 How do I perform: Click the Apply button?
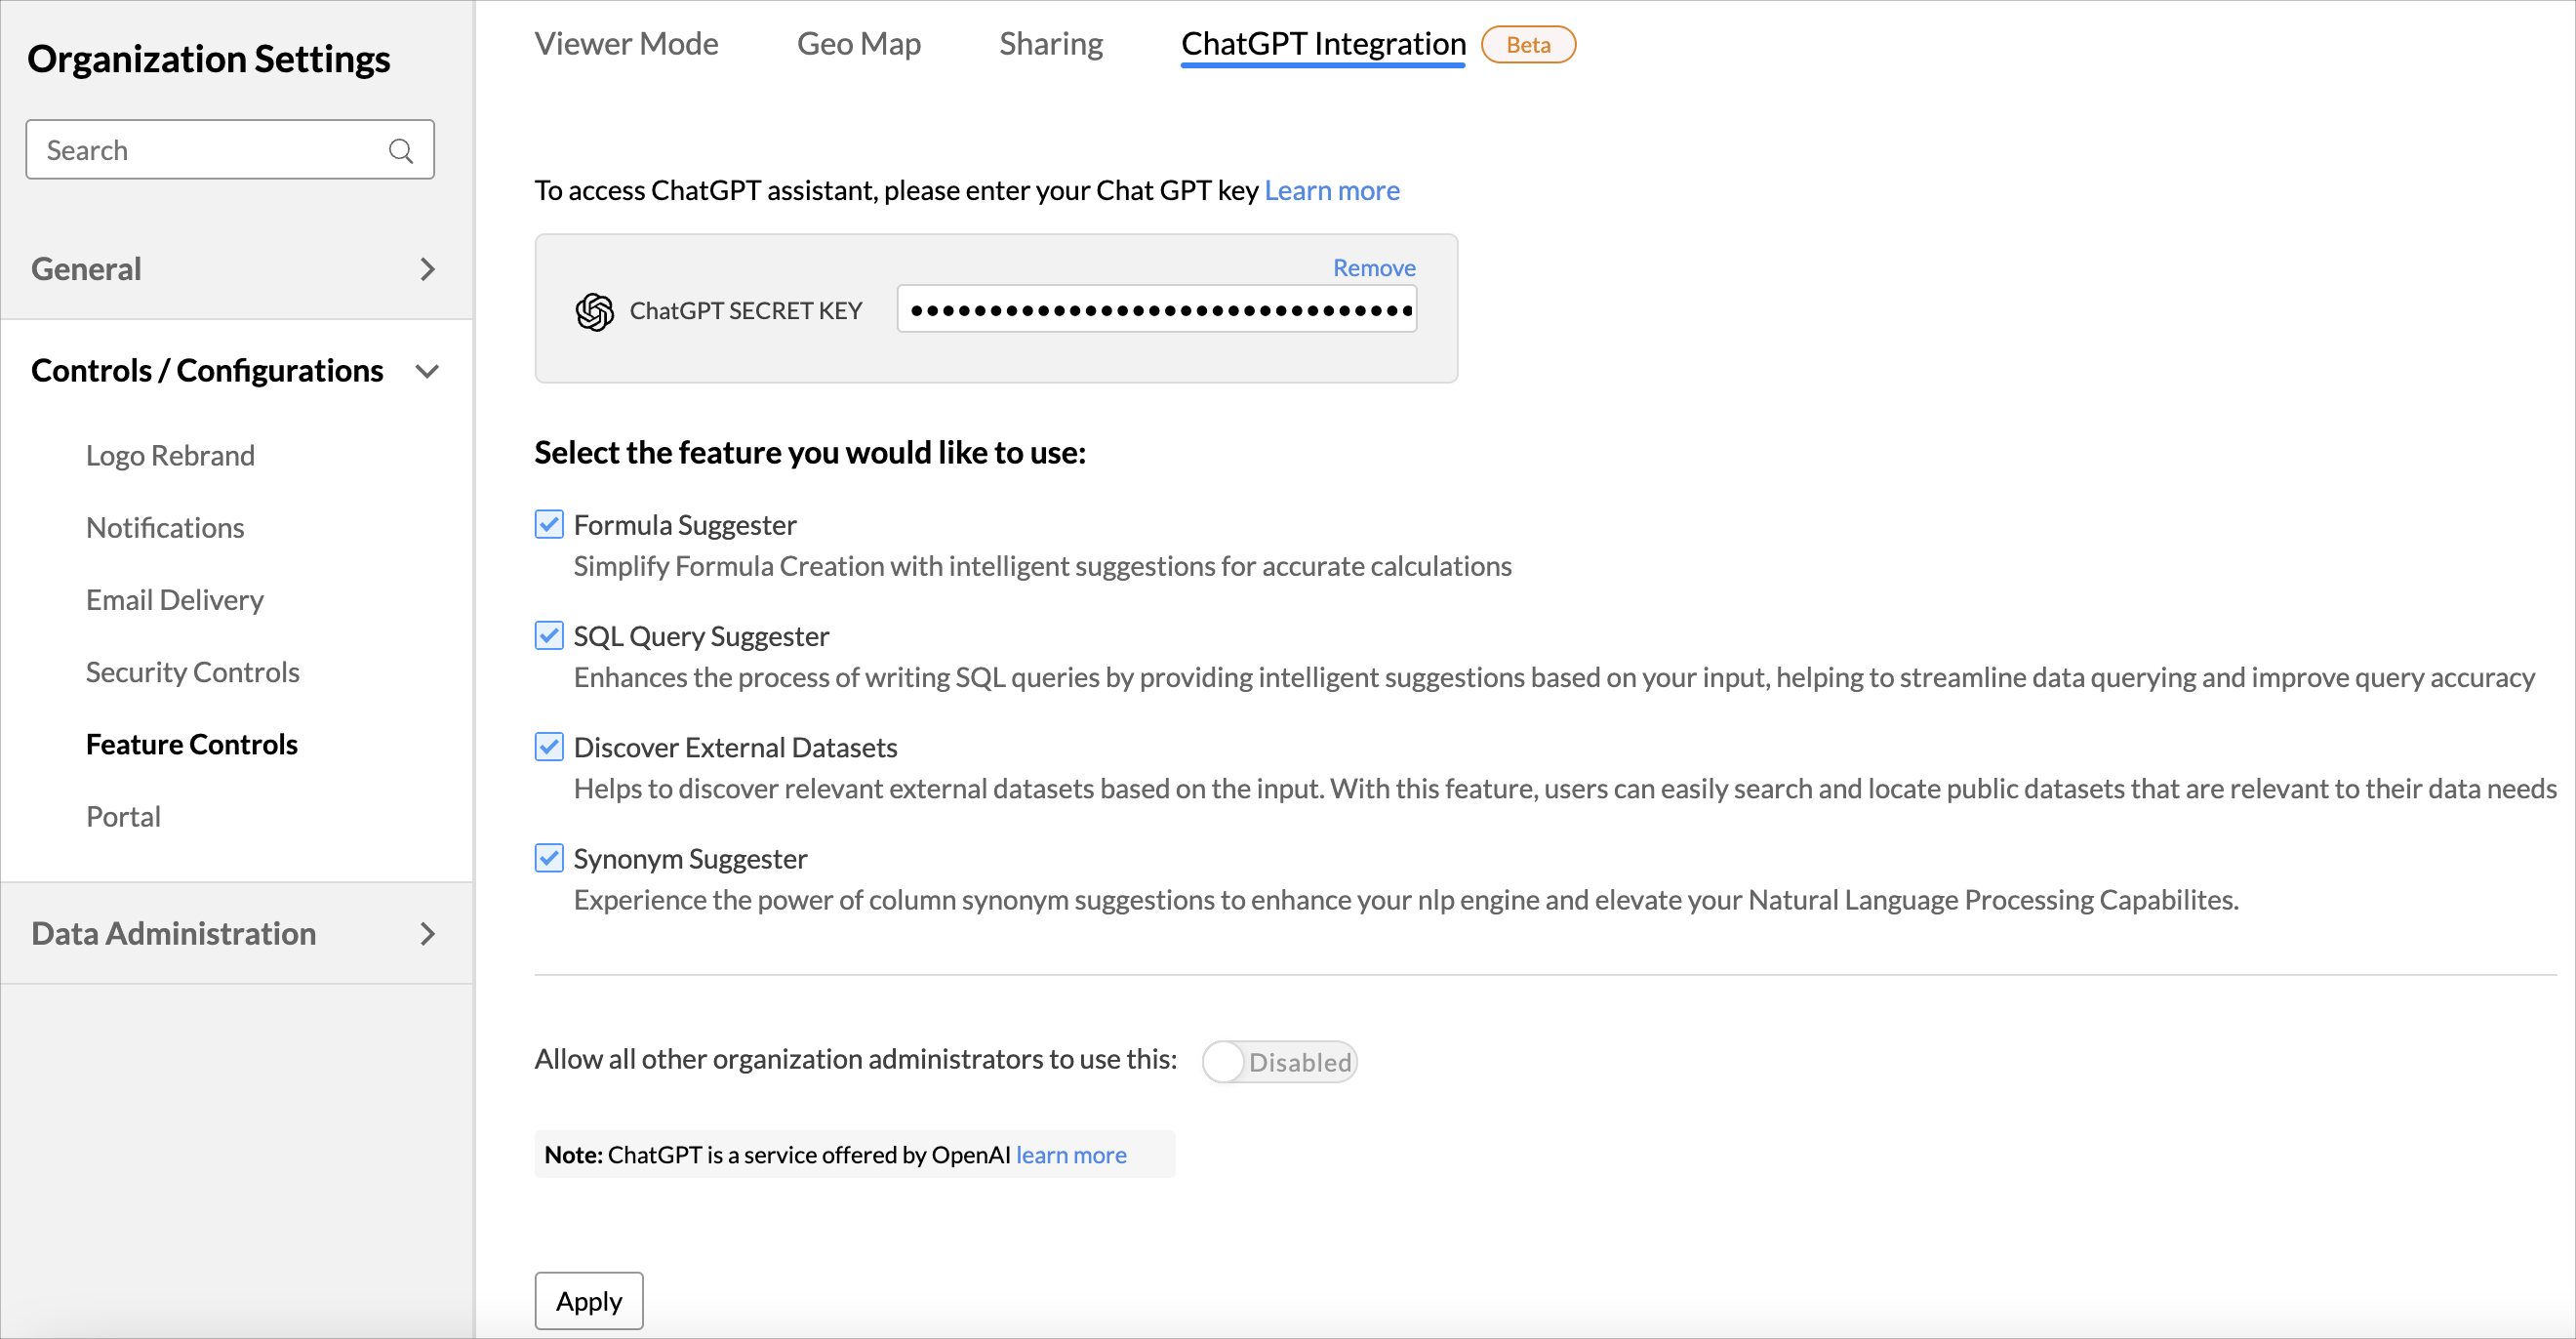[588, 1300]
